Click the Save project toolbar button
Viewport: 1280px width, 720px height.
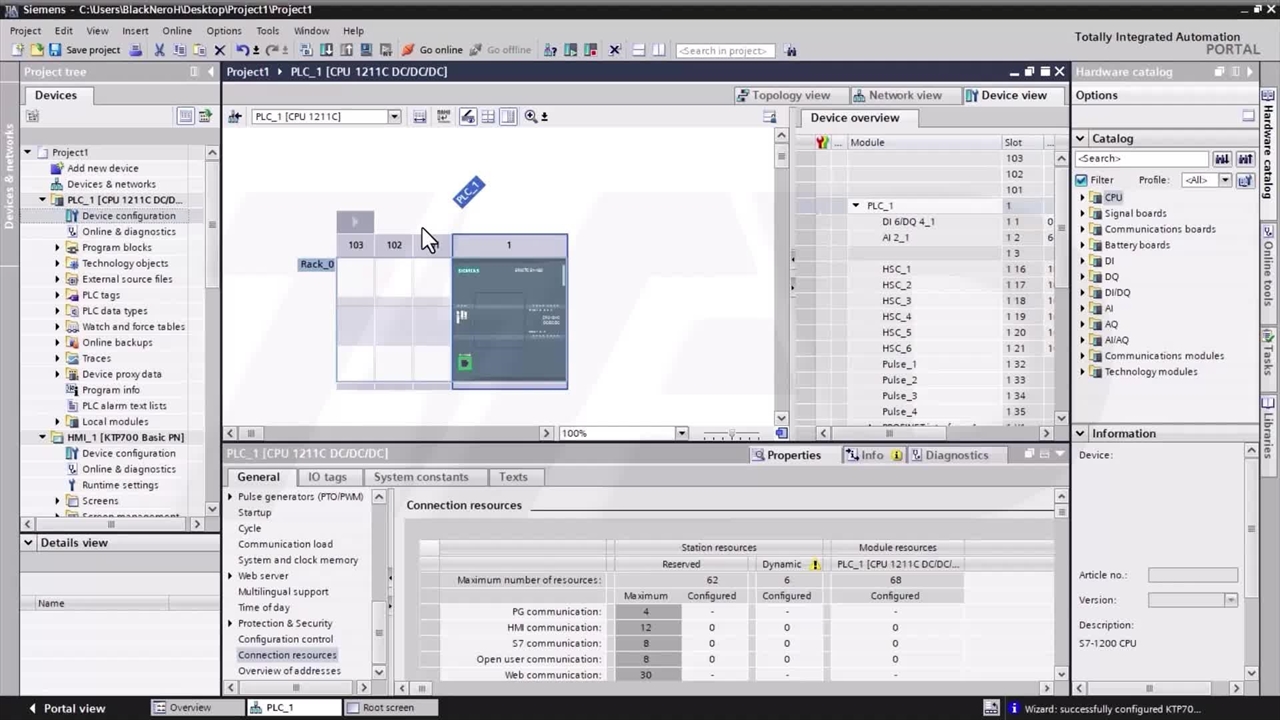tap(84, 50)
